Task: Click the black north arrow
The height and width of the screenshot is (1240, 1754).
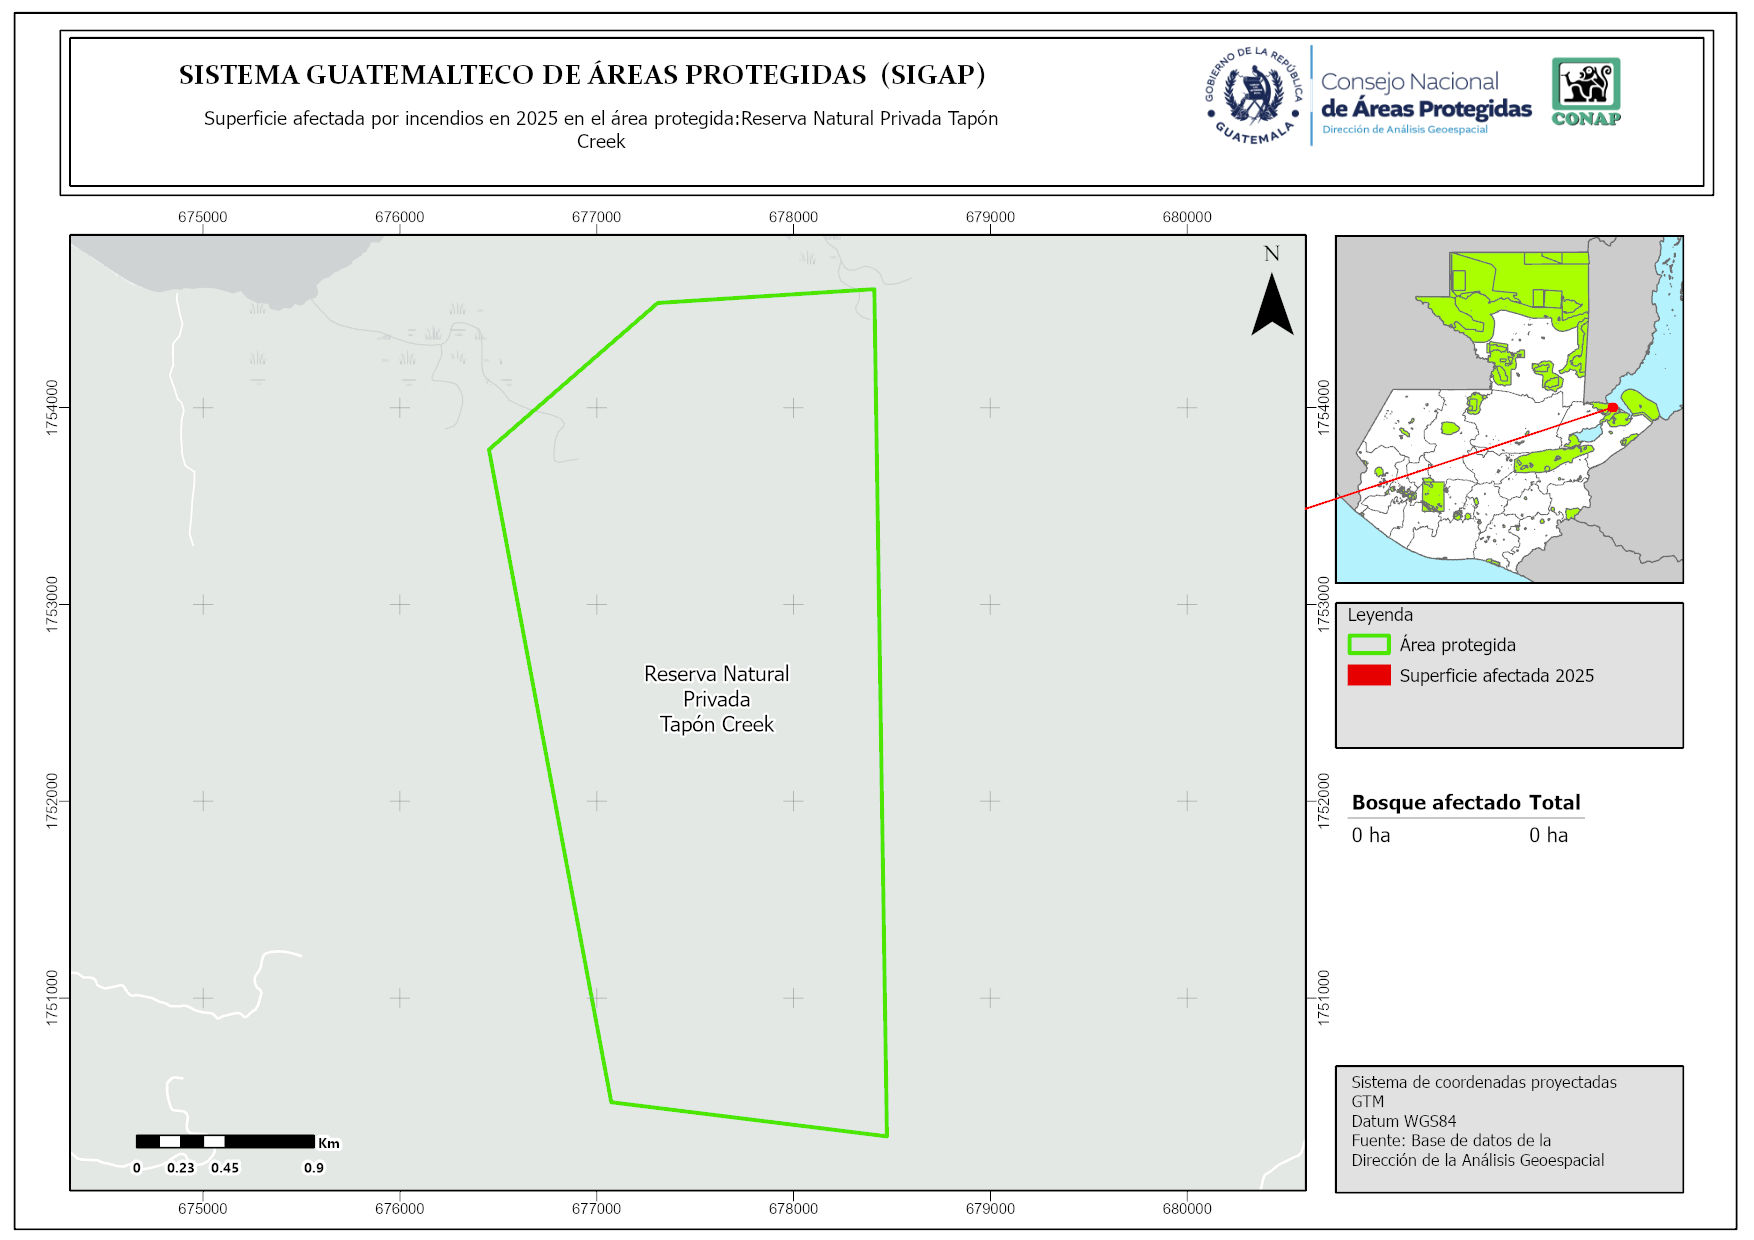Action: click(x=1272, y=304)
